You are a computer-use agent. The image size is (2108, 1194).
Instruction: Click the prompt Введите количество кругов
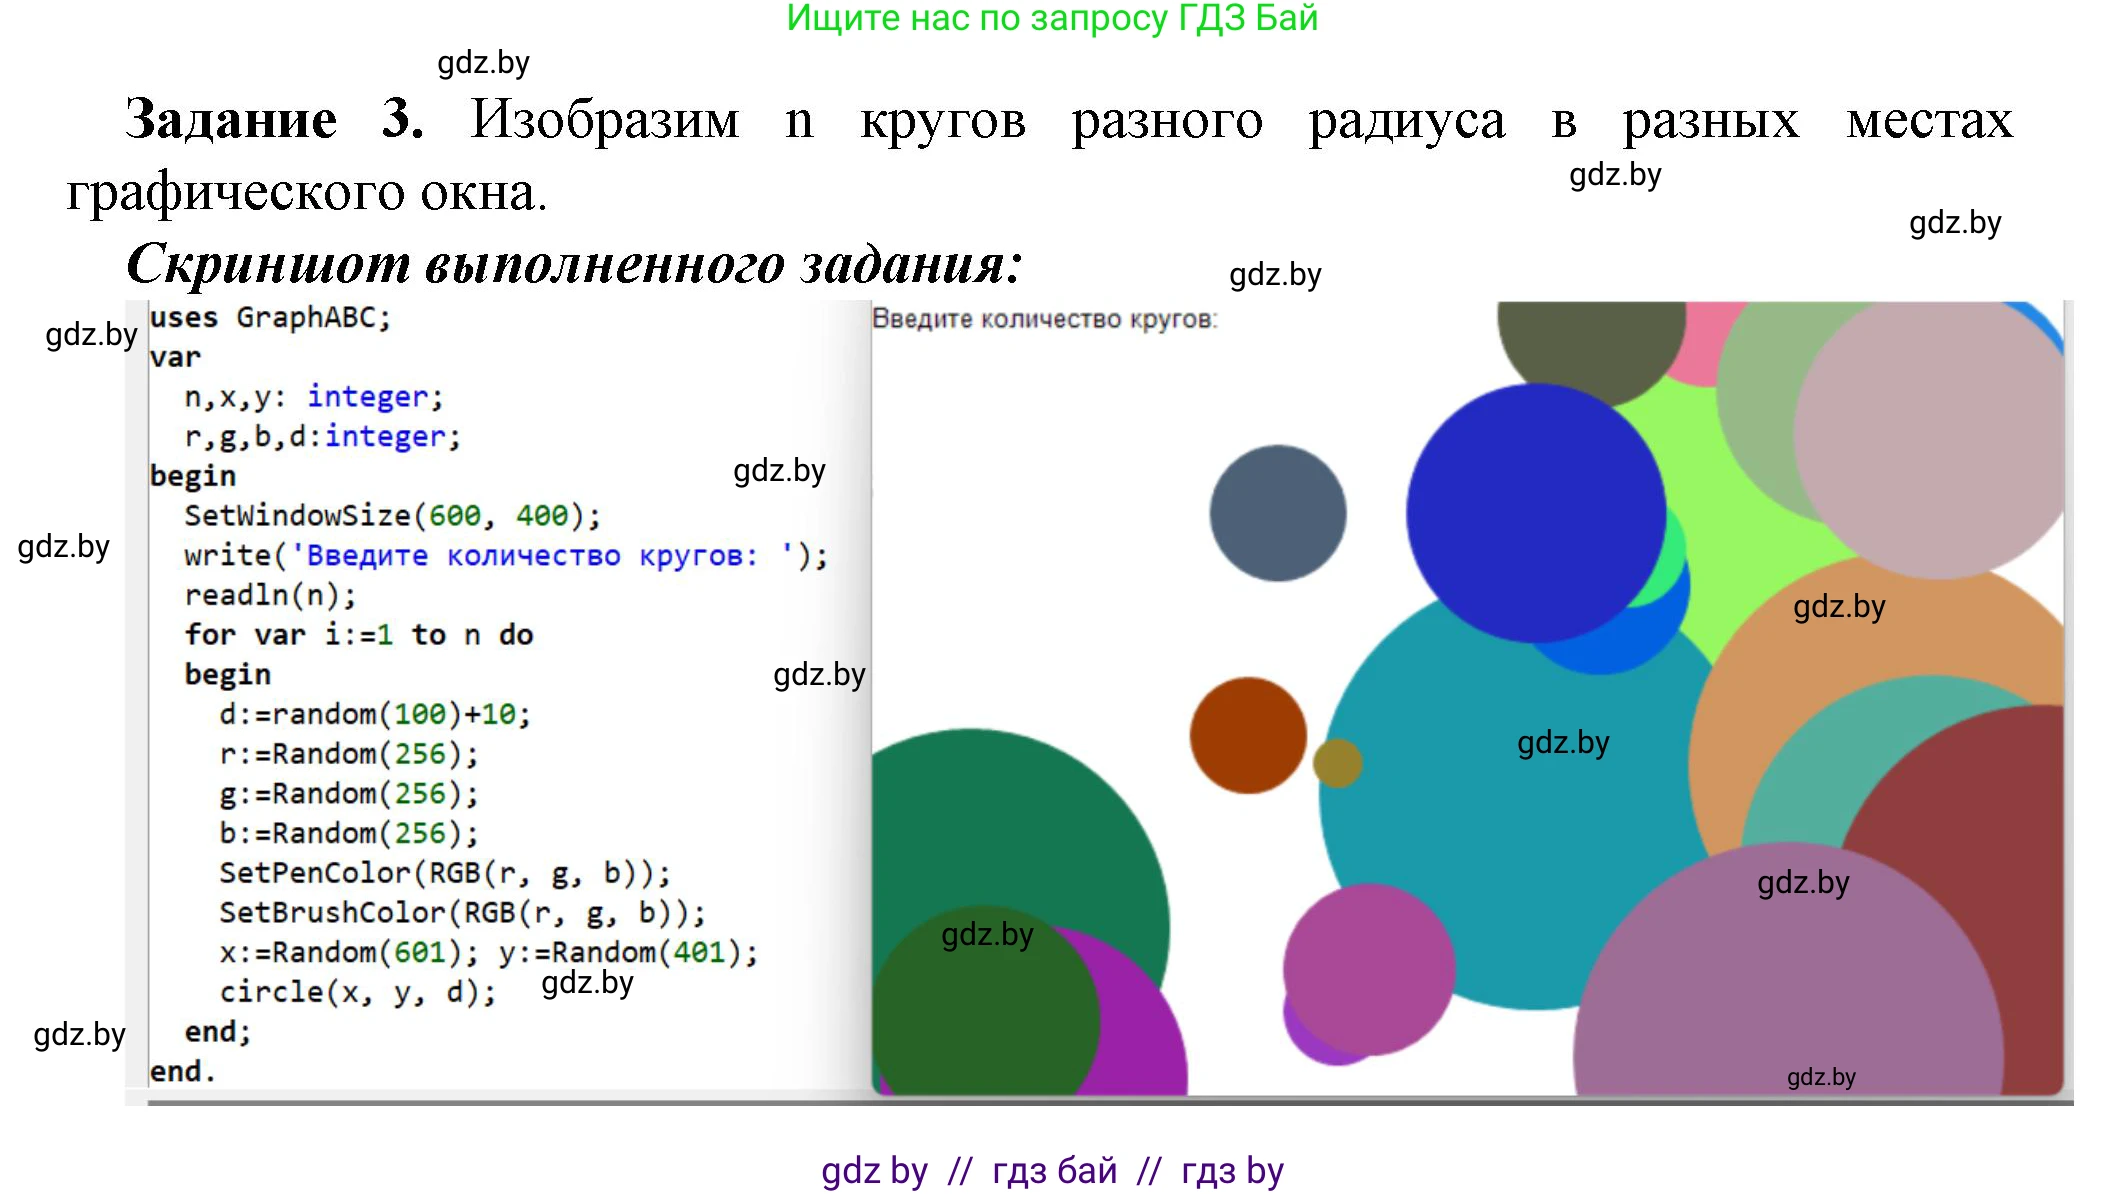click(x=1045, y=320)
